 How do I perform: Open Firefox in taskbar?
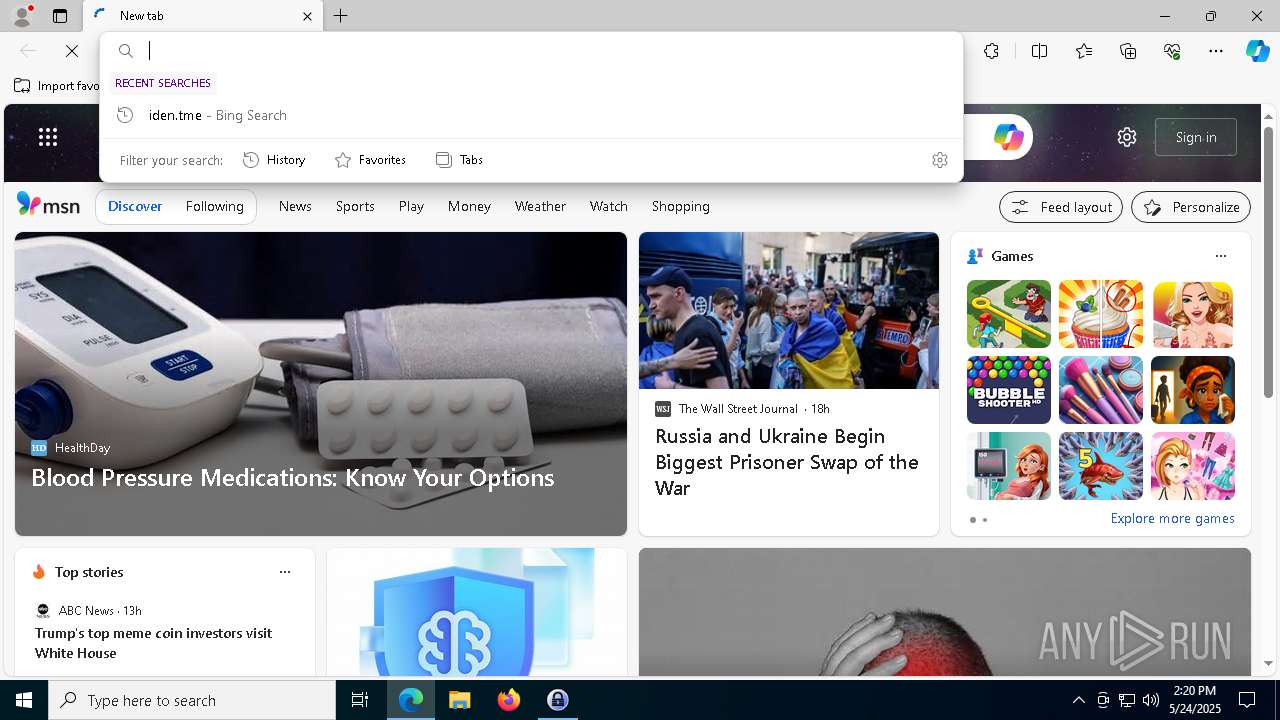point(509,700)
